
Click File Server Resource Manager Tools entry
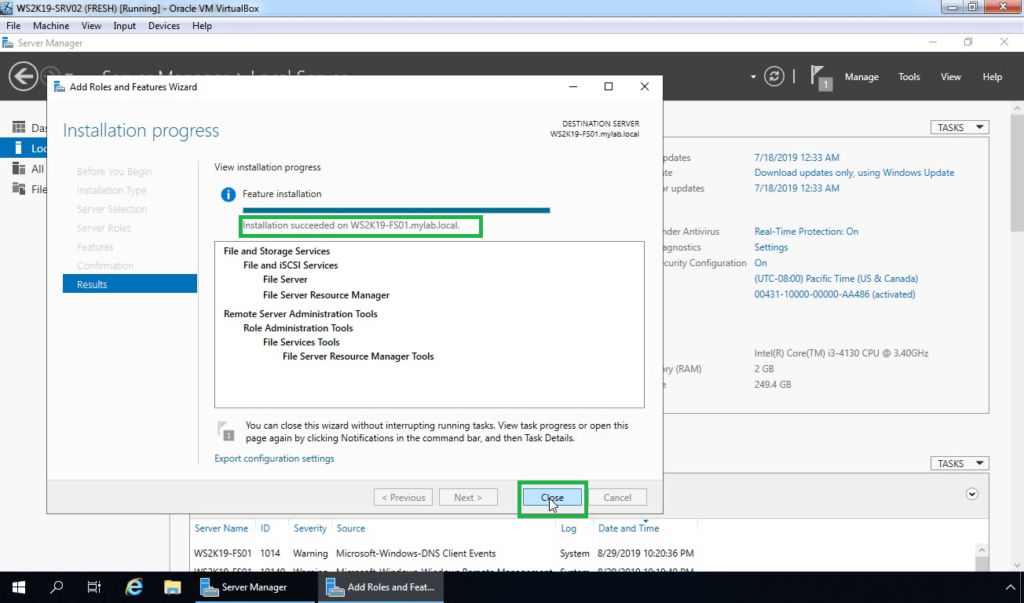pos(358,357)
